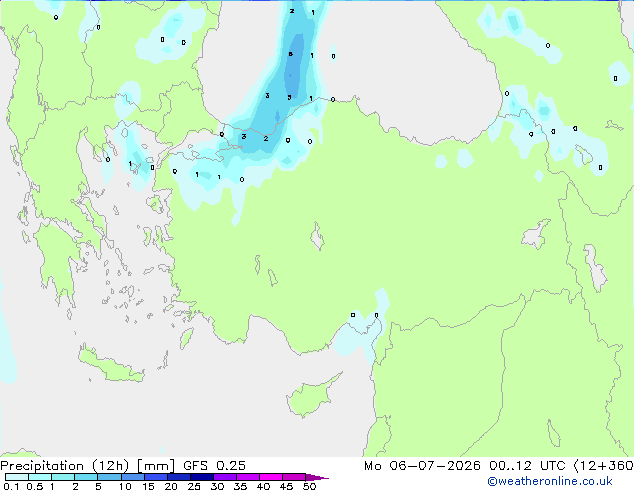Click the '0.5' legend scale label
Screen dimensions: 634x490
(35, 486)
